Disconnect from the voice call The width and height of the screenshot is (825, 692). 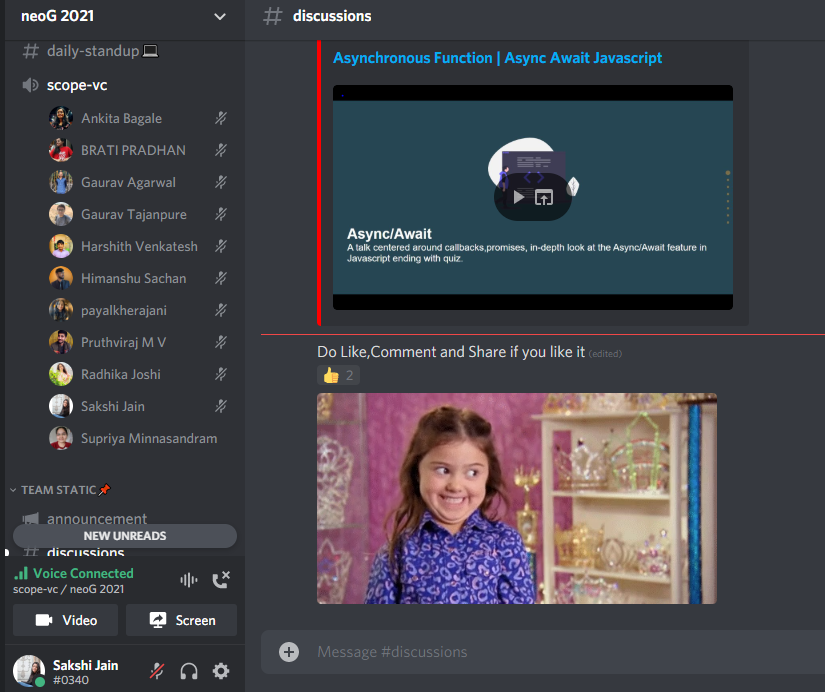(221, 580)
